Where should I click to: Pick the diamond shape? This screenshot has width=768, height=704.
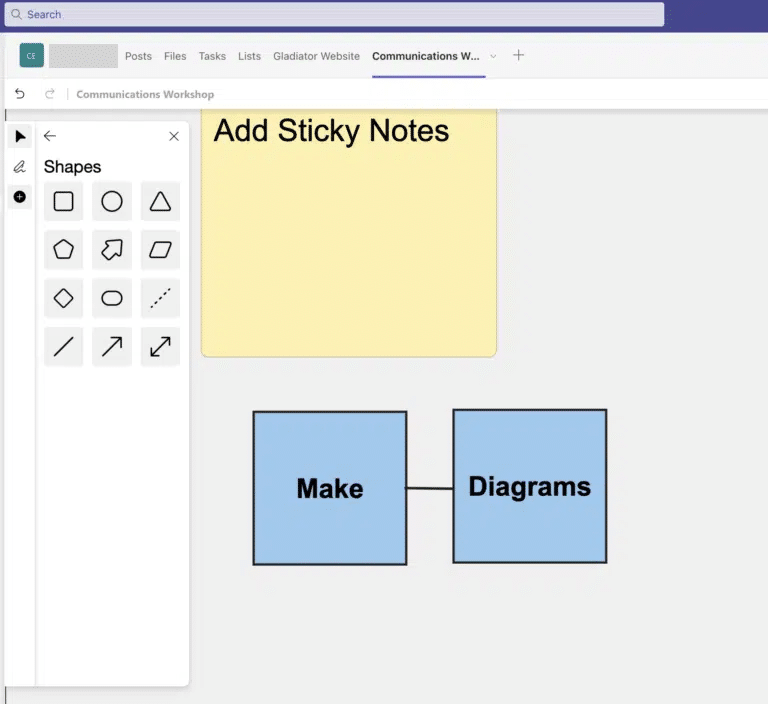coord(63,298)
